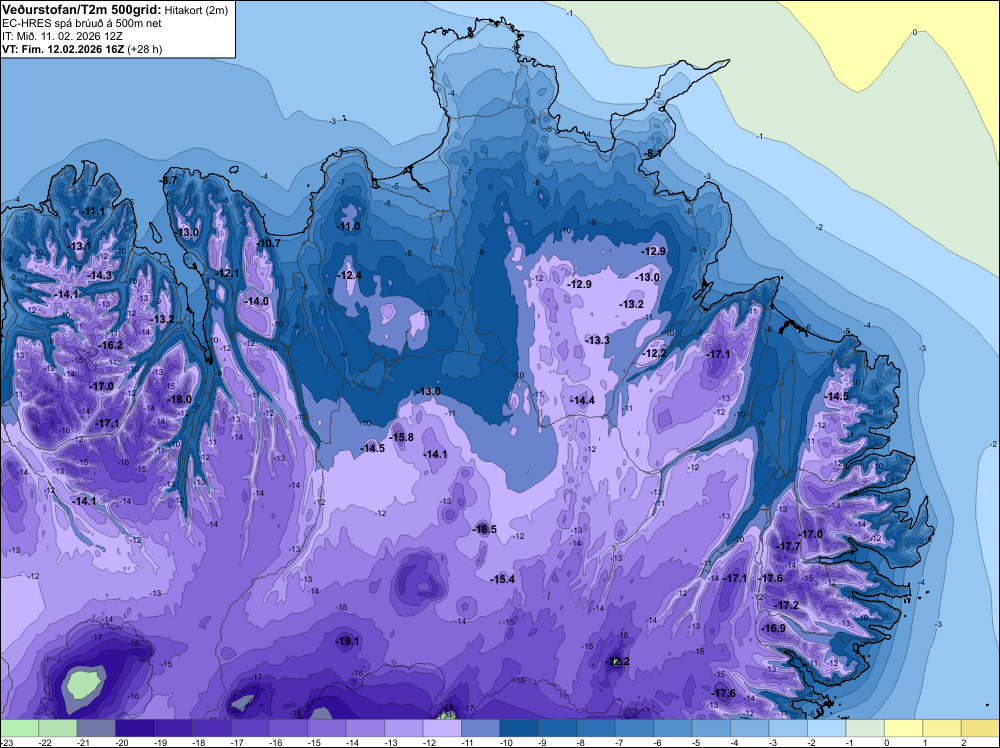Click the -8.7 temperature label
The height and width of the screenshot is (748, 1000).
(168, 180)
